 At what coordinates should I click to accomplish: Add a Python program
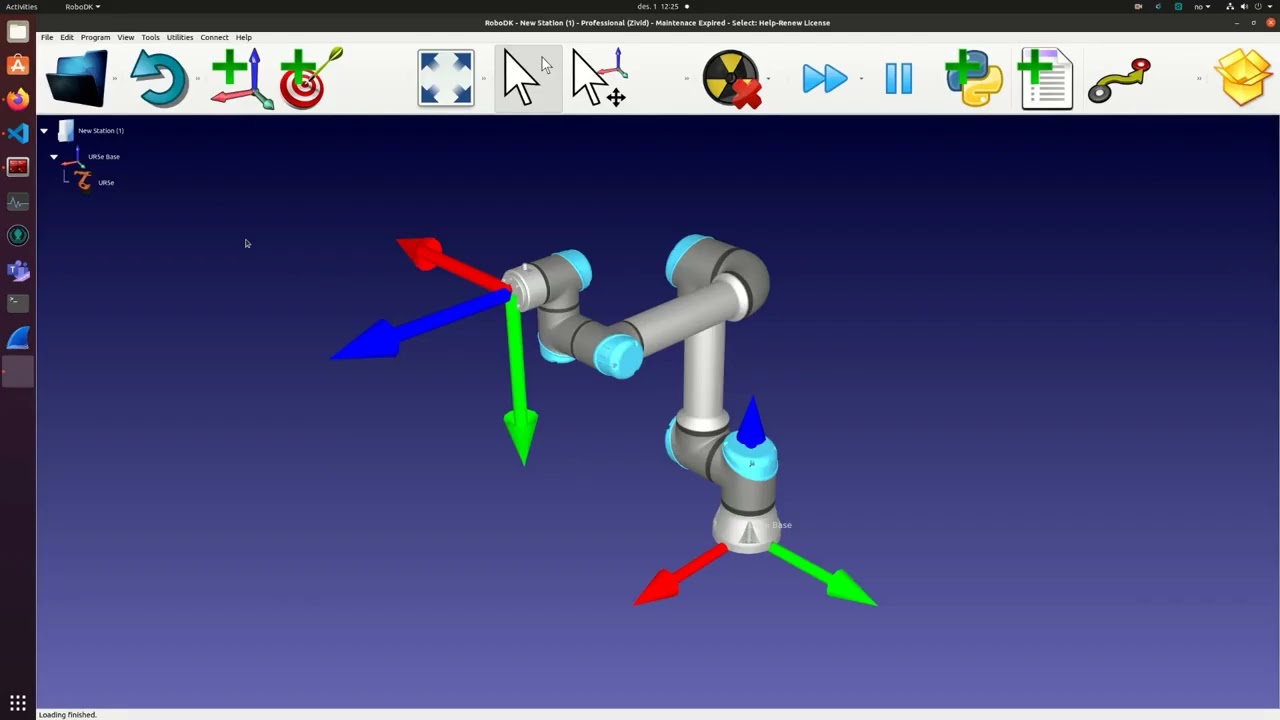pyautogui.click(x=973, y=79)
